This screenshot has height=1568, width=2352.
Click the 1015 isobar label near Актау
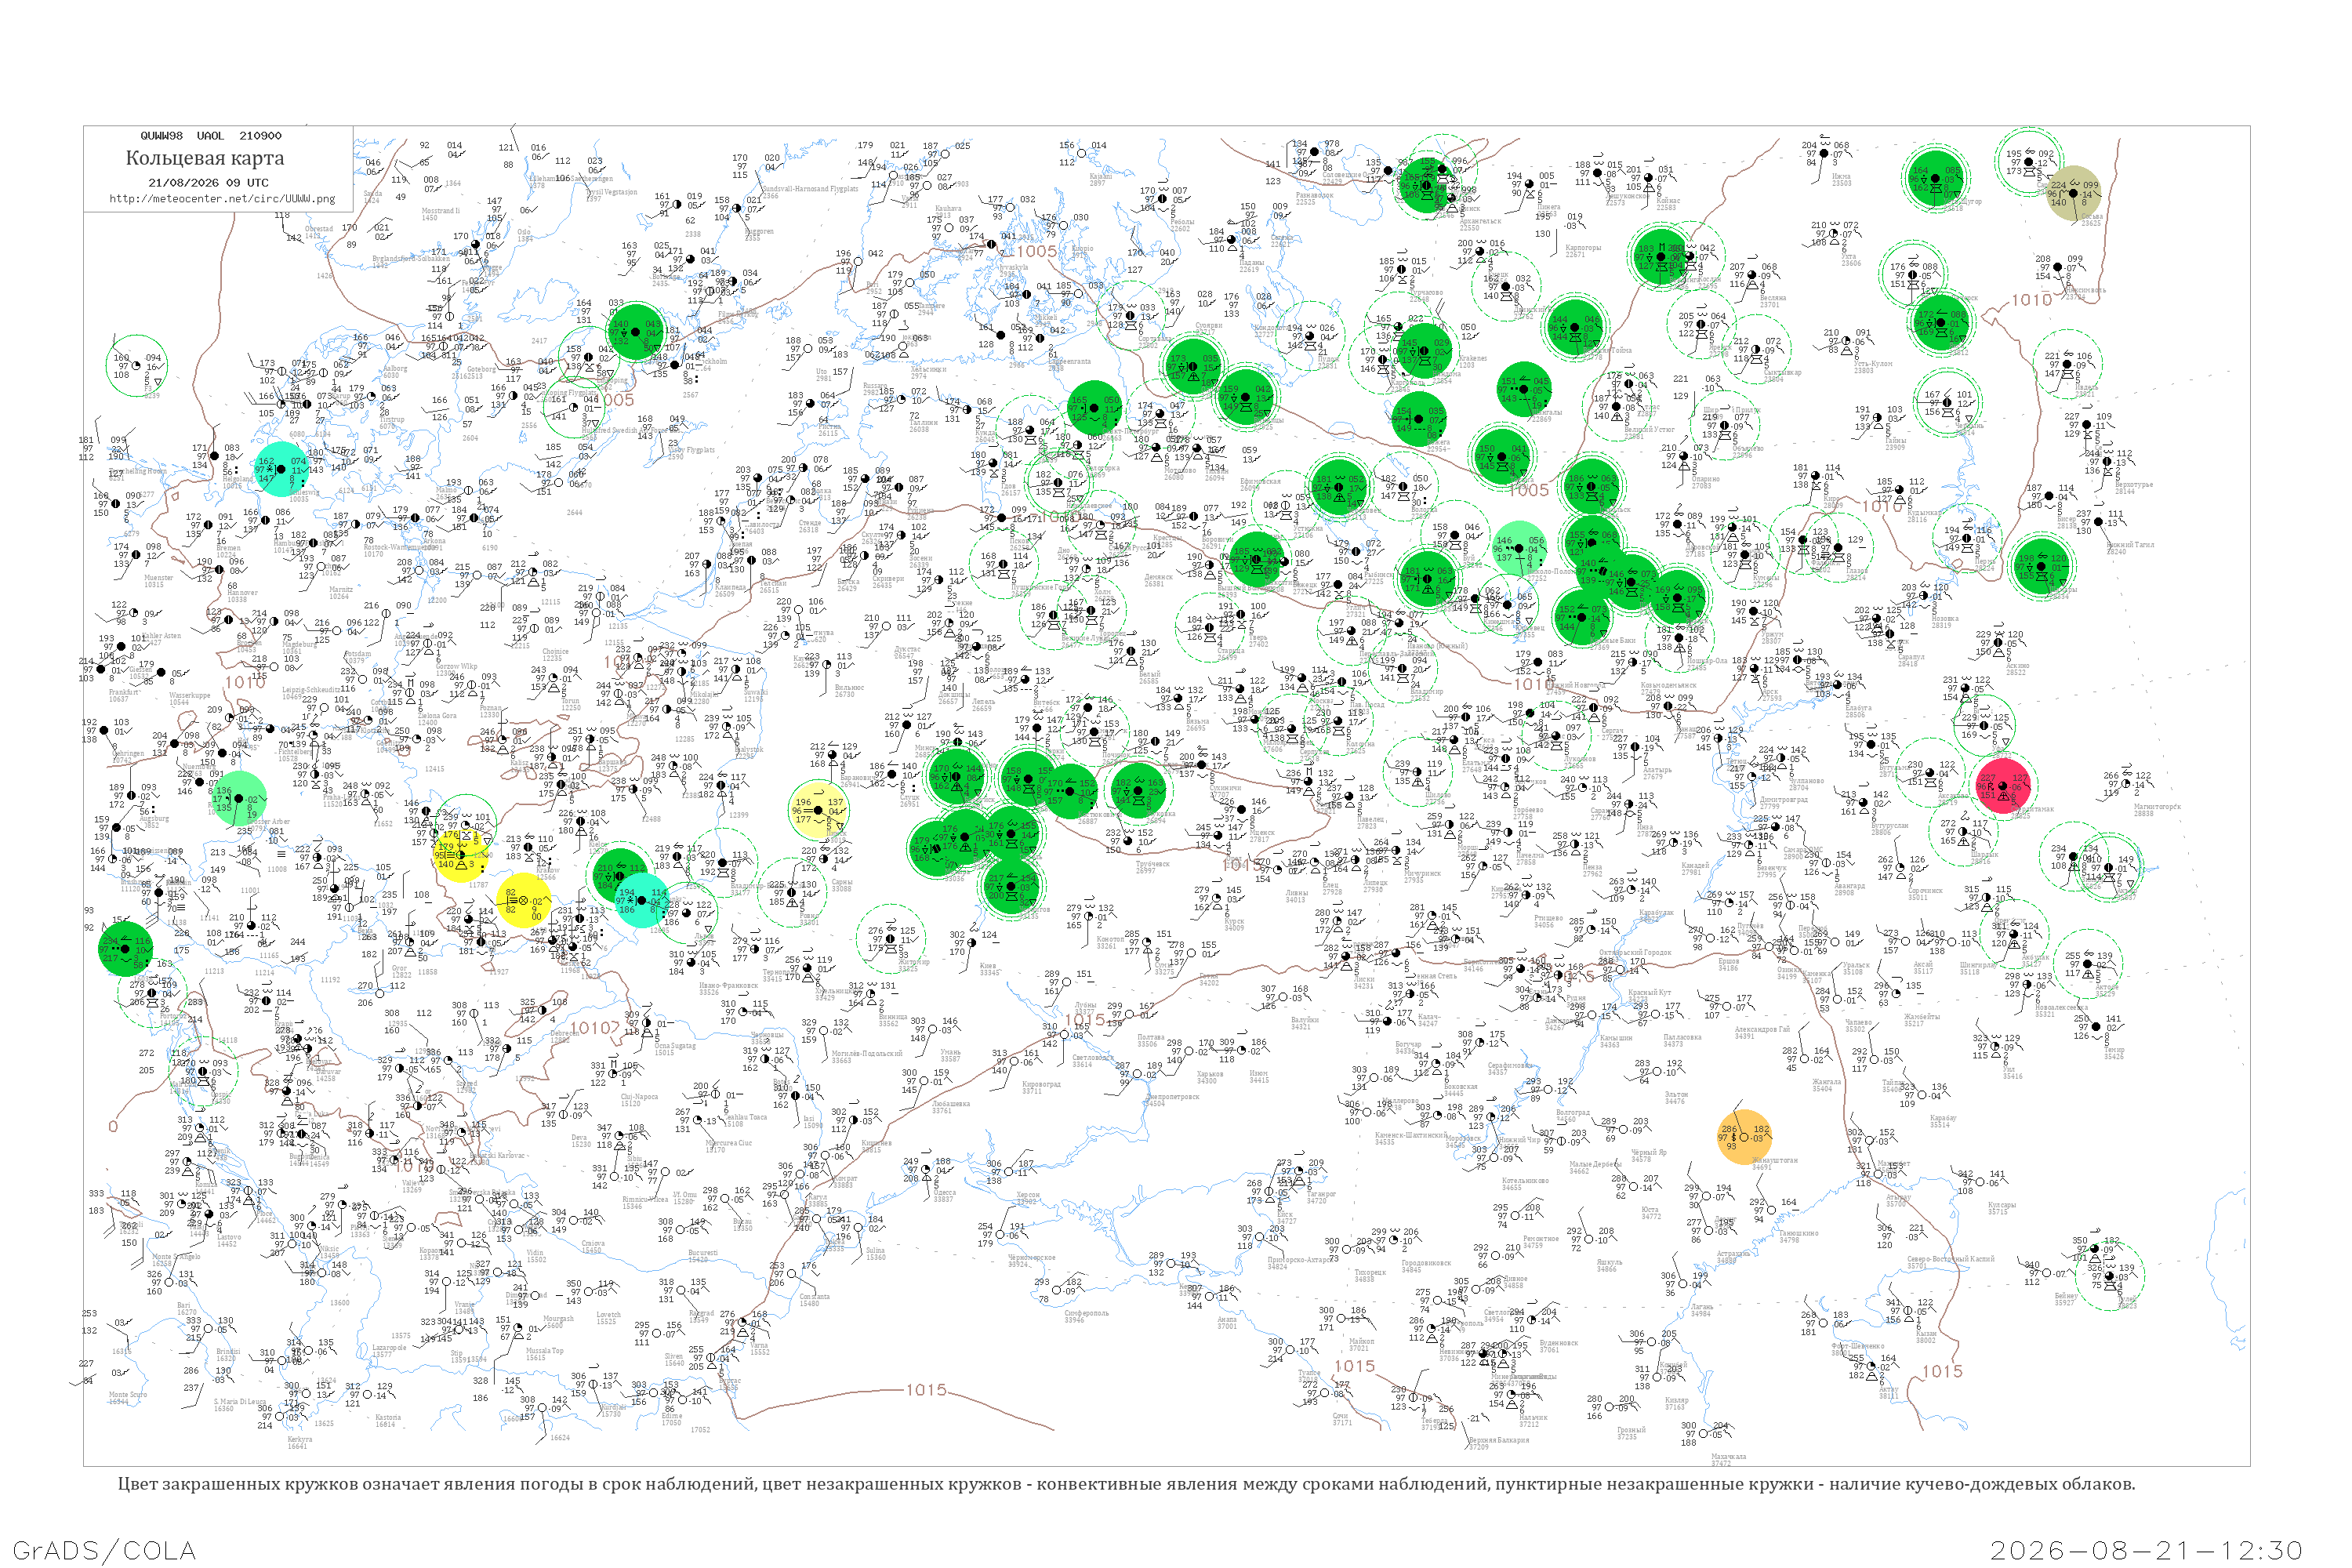[1942, 1371]
